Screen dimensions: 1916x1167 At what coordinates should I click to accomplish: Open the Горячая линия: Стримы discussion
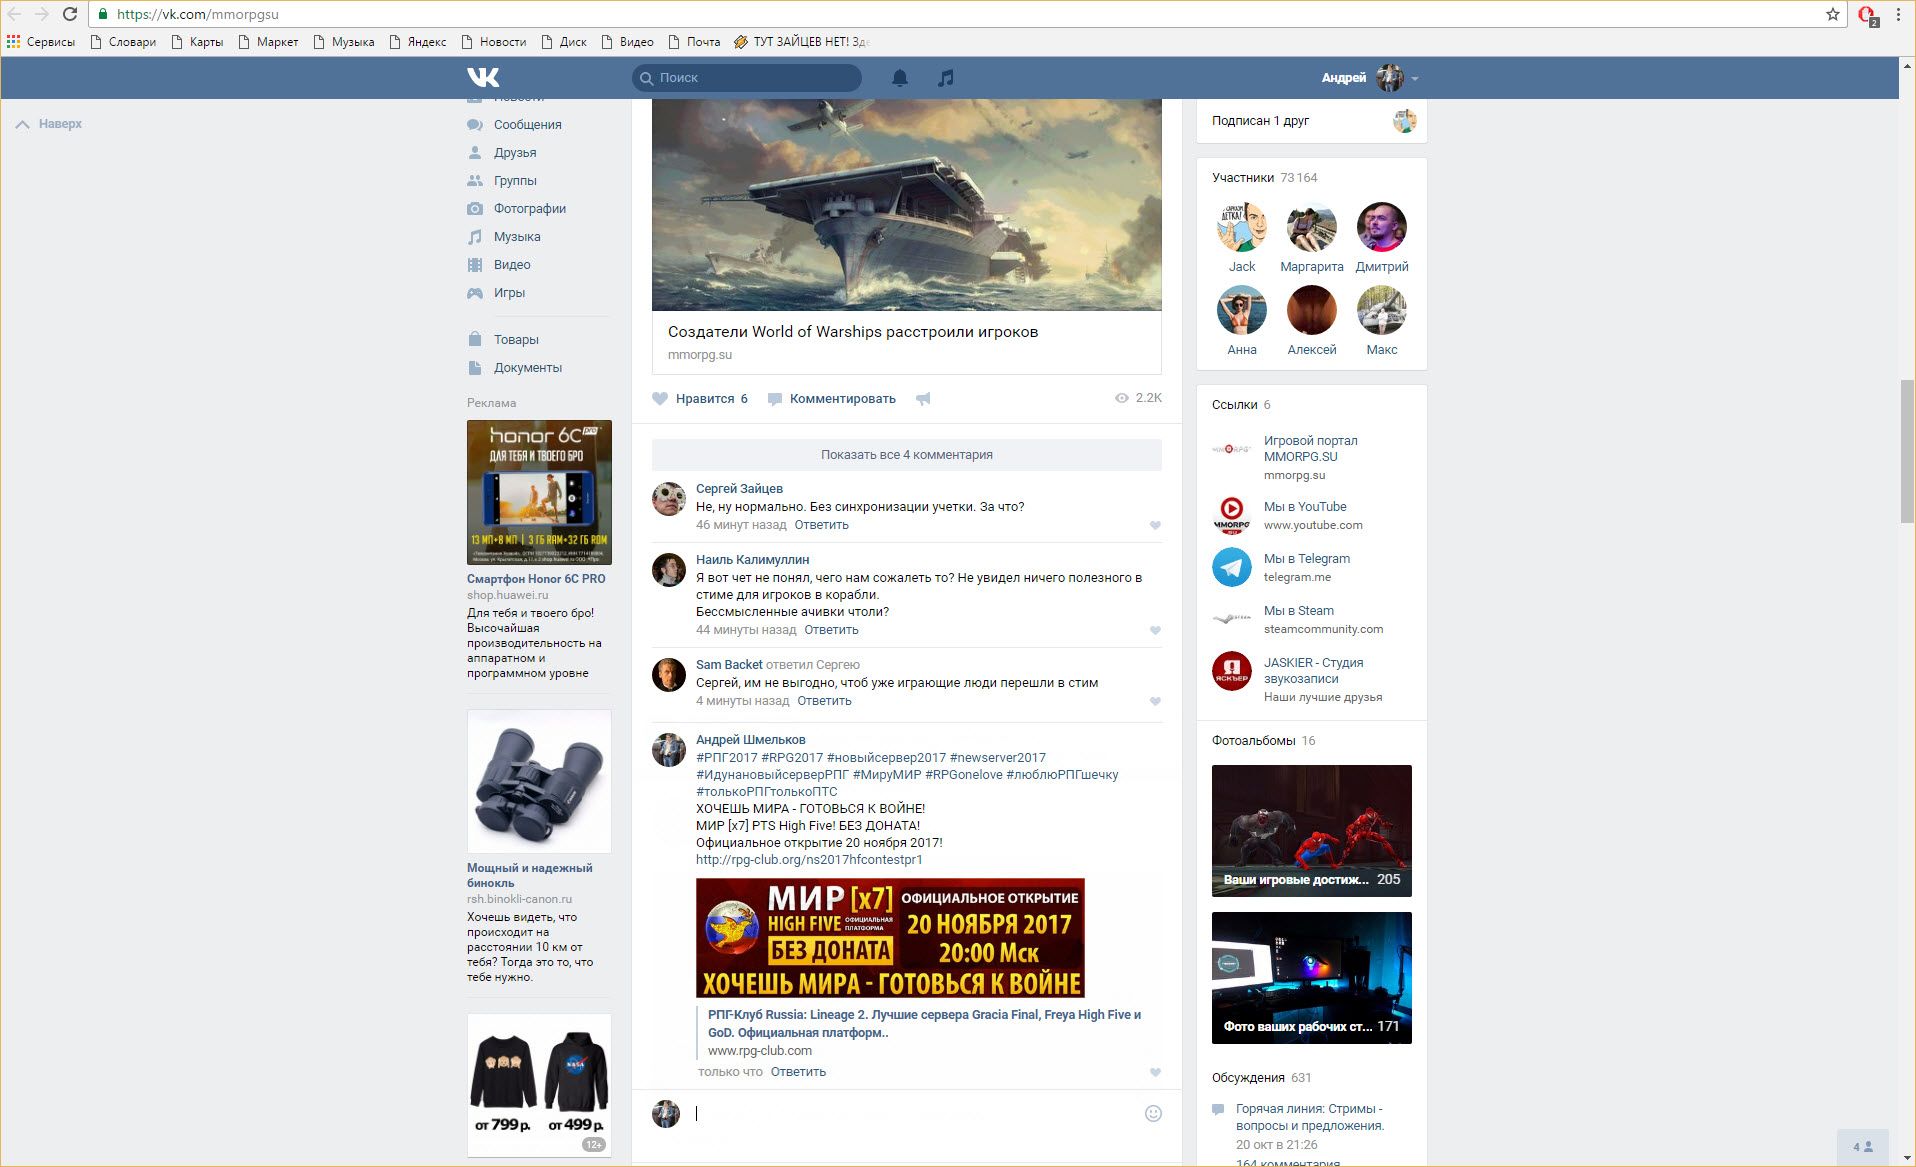1310,1117
